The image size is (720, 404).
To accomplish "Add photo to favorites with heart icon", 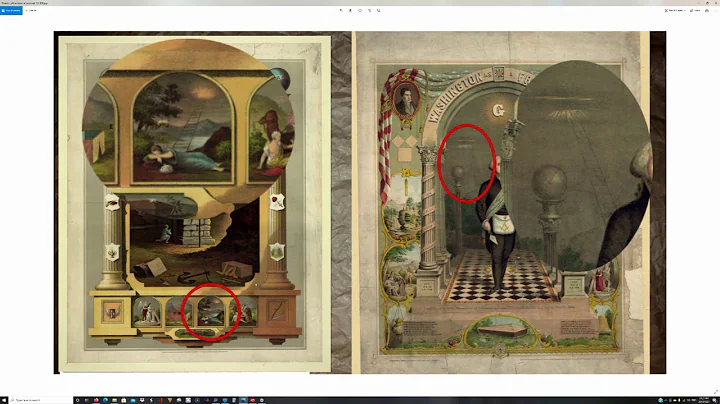I will tap(360, 10).
